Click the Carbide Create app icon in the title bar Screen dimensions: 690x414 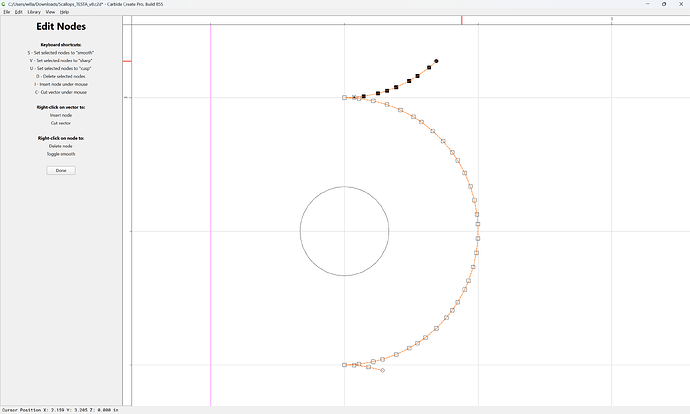tap(4, 4)
